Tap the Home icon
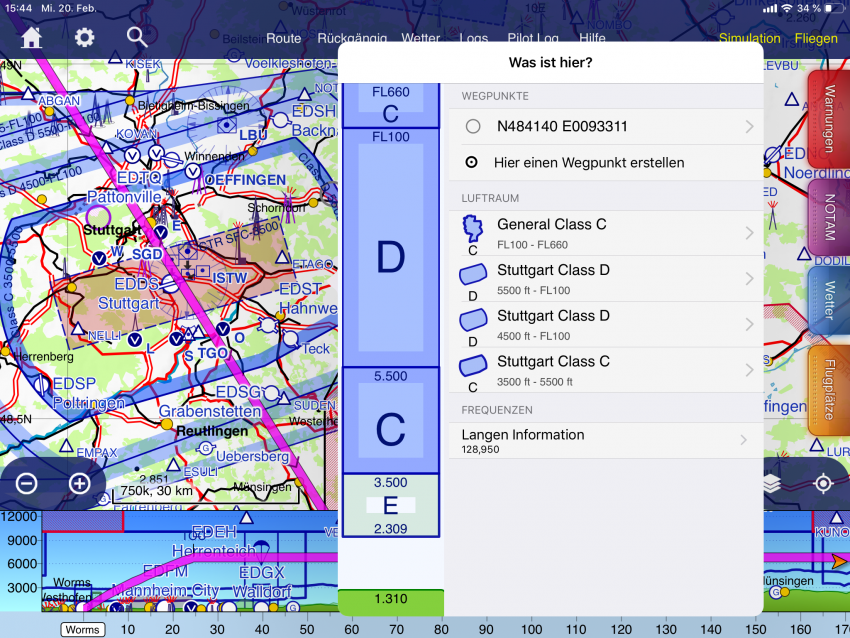The width and height of the screenshot is (850, 638). coord(32,38)
